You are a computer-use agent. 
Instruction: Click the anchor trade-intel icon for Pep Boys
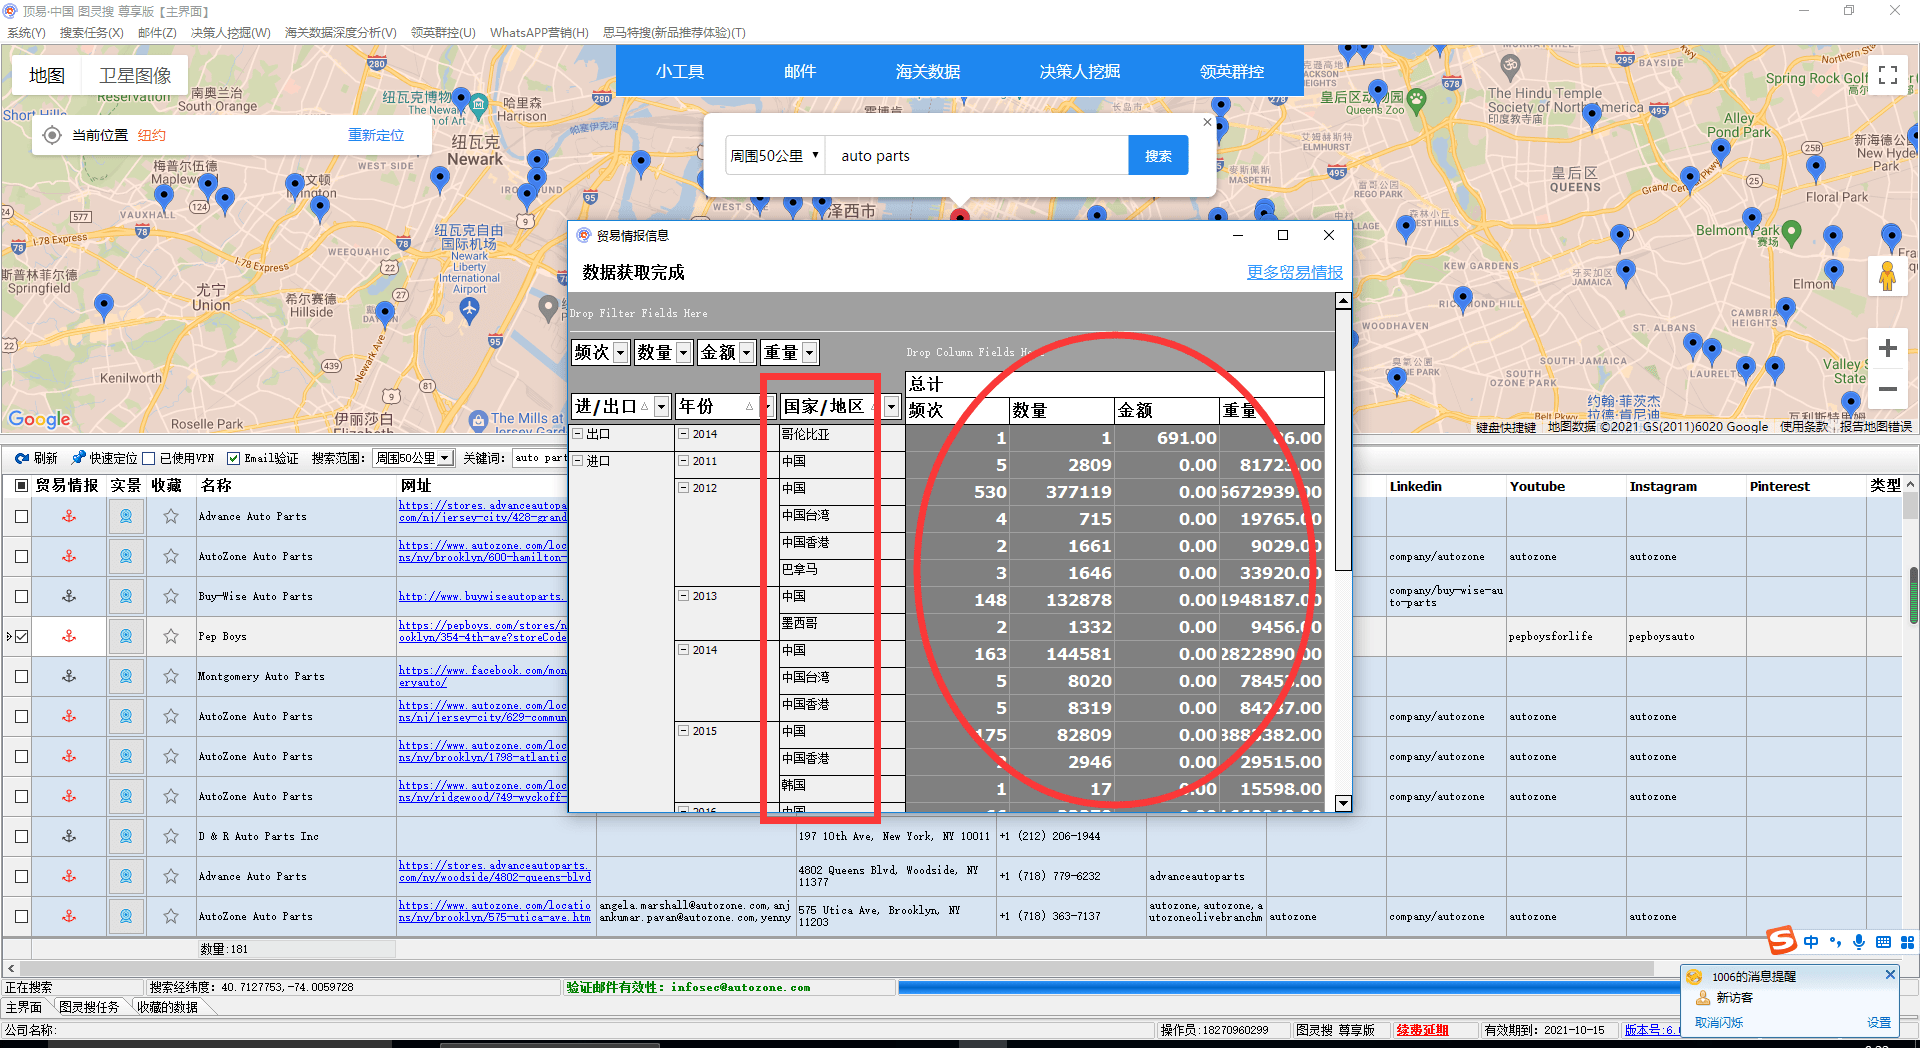click(x=69, y=636)
